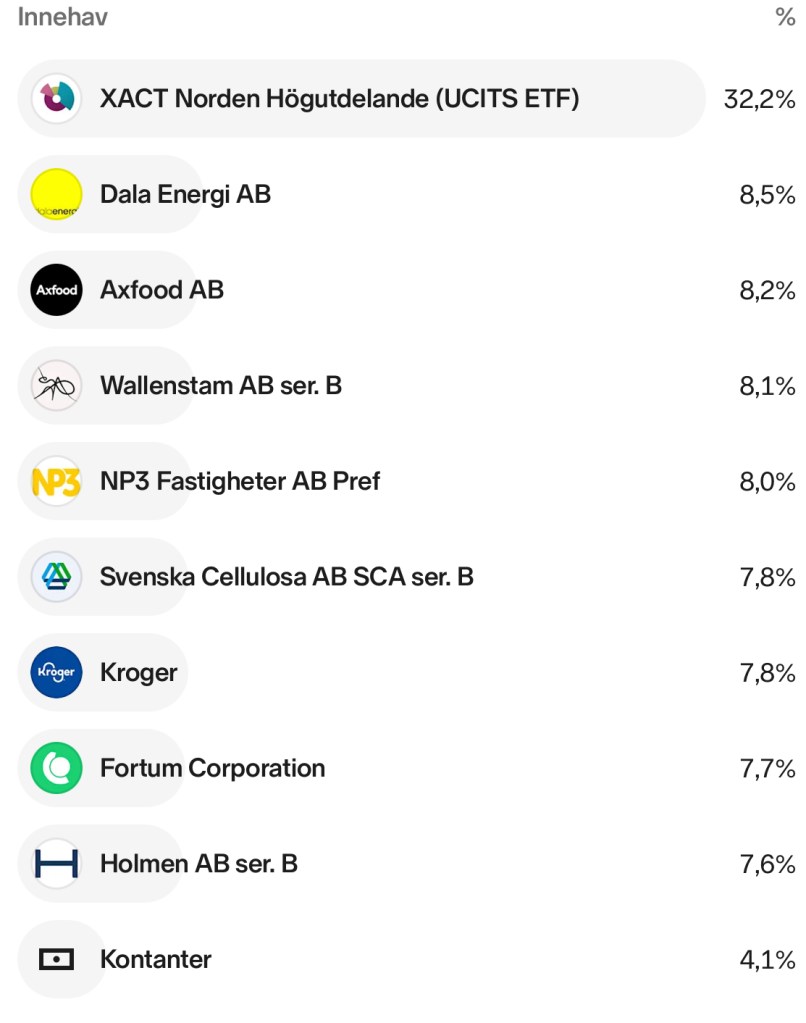The width and height of the screenshot is (806, 1023).
Task: Open NP3 Fastigheter AB Pref holding
Action: [x=240, y=481]
